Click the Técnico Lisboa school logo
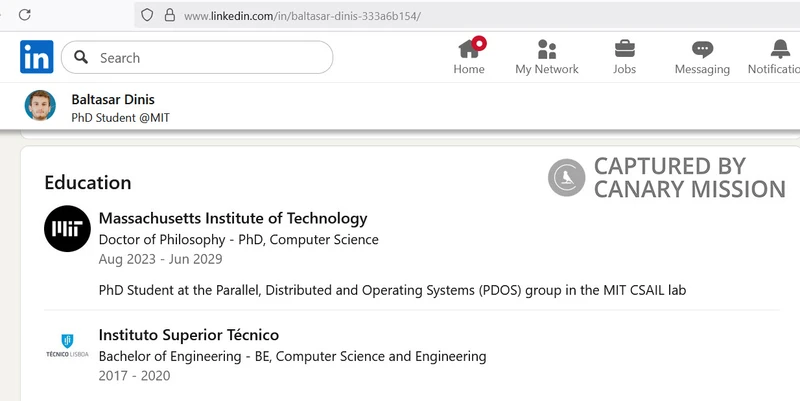 click(67, 345)
